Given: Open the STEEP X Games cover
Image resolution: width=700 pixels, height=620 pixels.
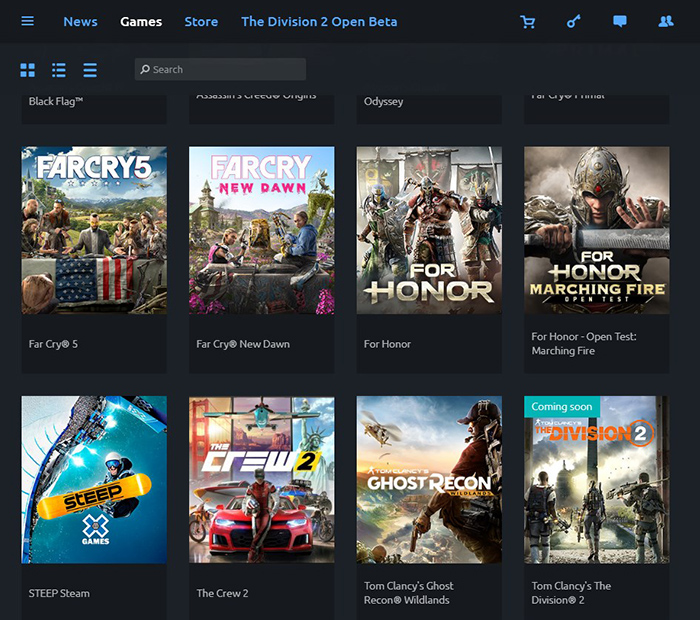Looking at the screenshot, I should [x=94, y=480].
